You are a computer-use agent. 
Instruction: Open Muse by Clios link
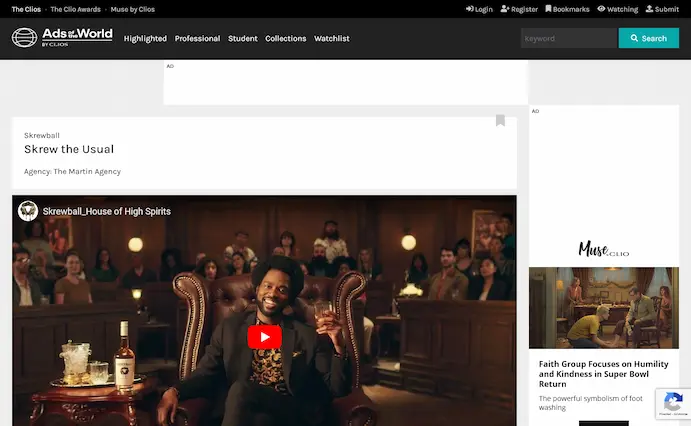(x=133, y=9)
